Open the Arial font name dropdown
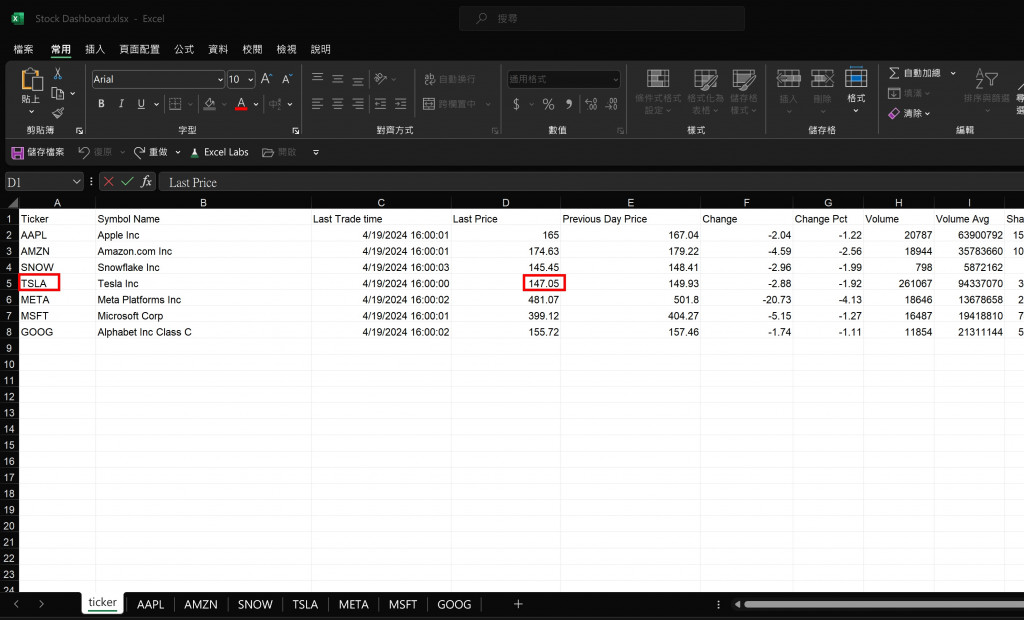 (220, 80)
